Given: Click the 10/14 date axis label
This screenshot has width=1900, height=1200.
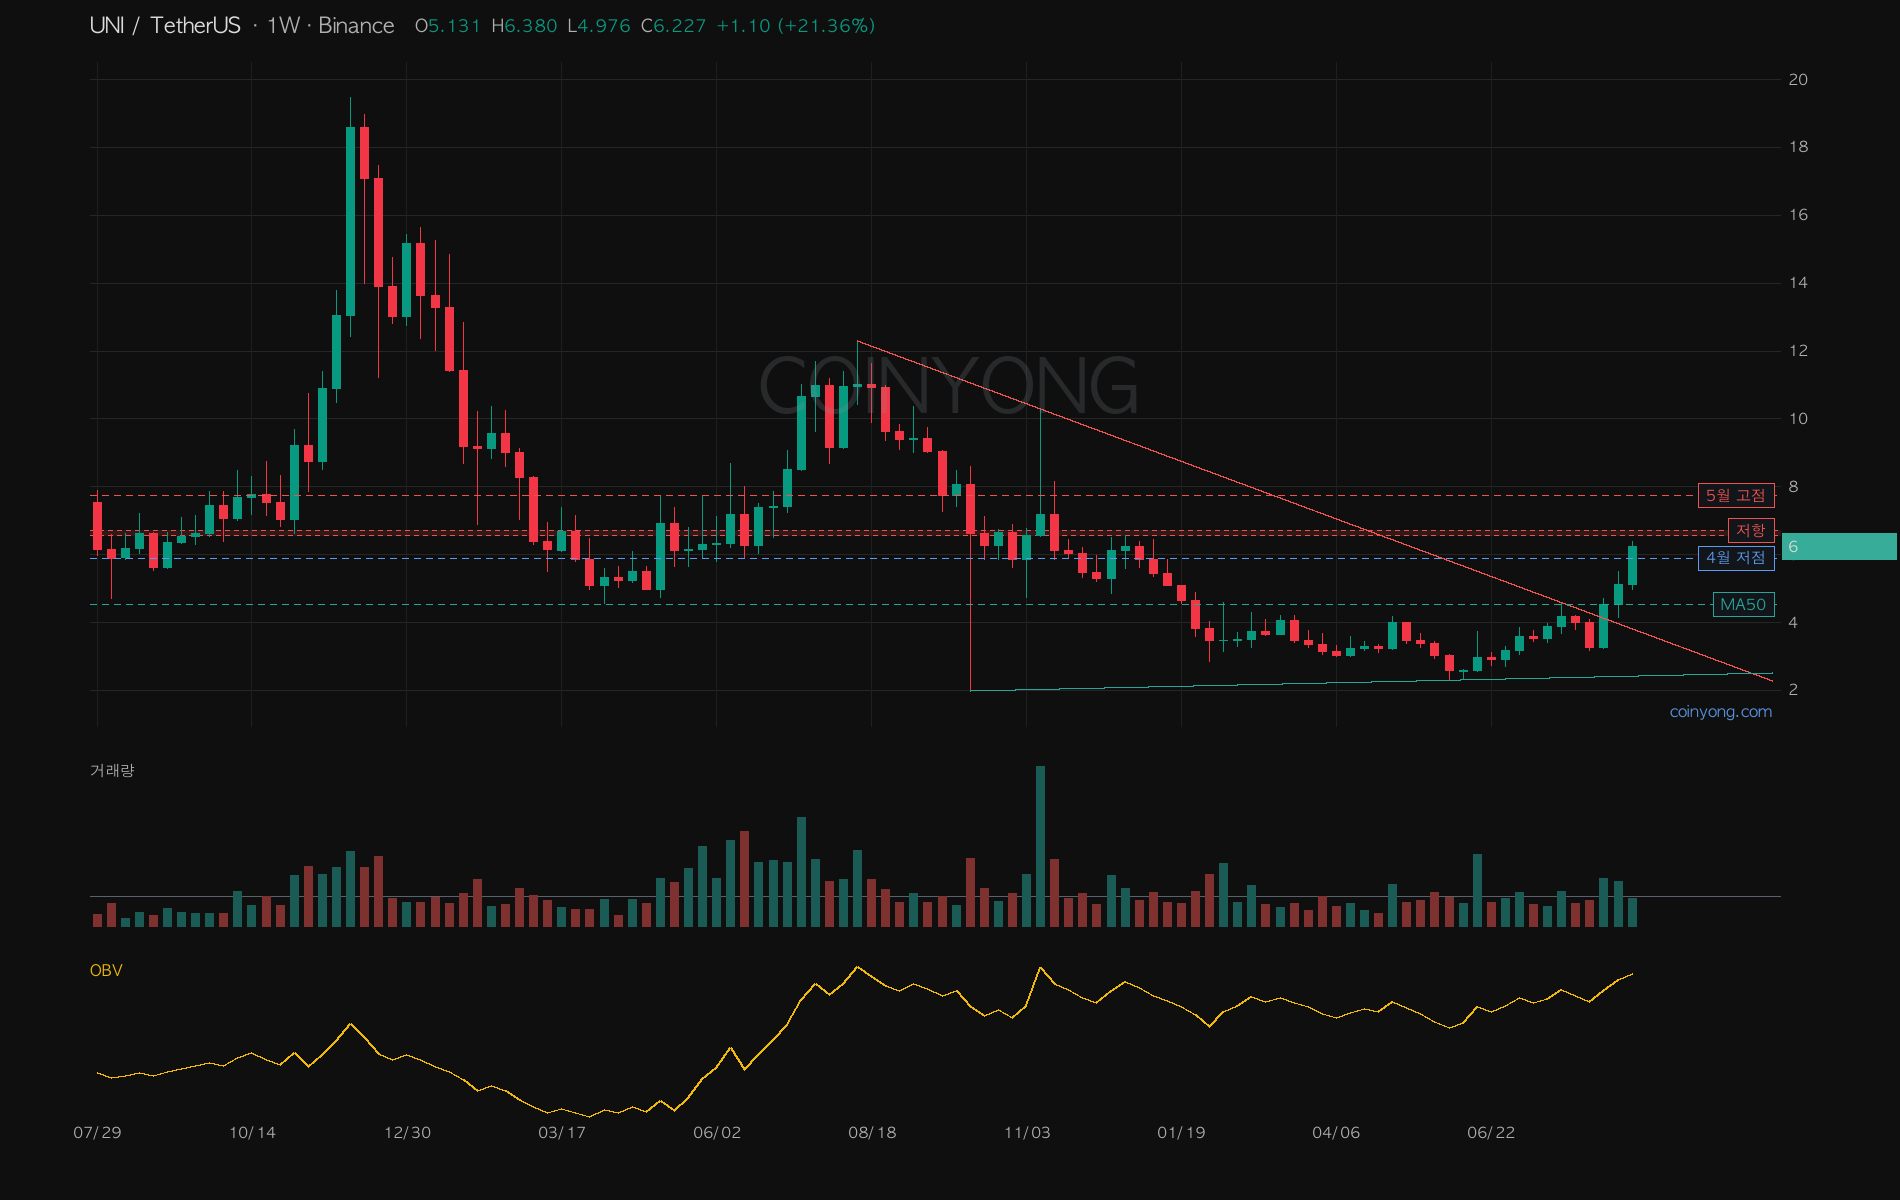Looking at the screenshot, I should tap(252, 1132).
